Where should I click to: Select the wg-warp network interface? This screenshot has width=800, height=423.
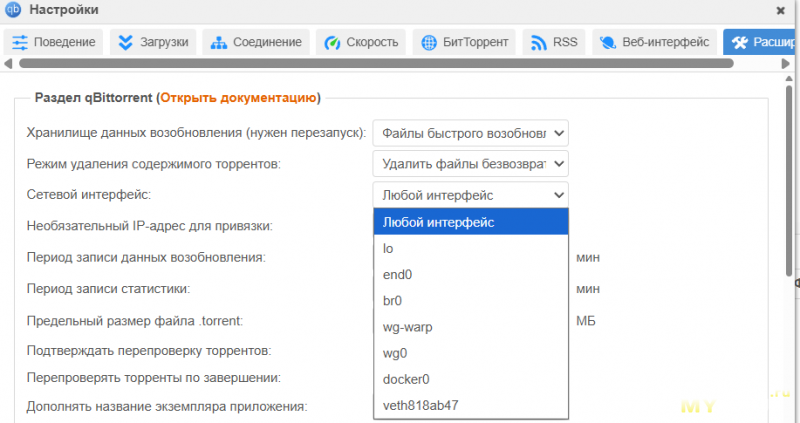pos(471,327)
